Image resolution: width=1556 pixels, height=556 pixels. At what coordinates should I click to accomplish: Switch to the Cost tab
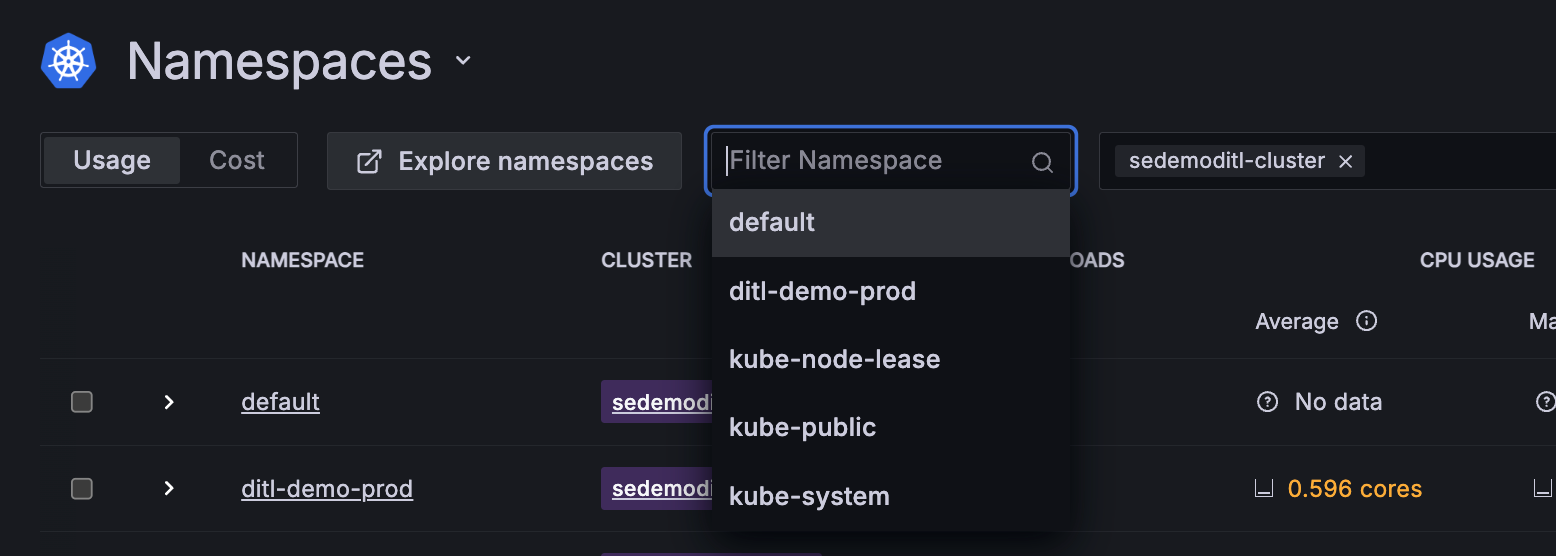point(237,160)
